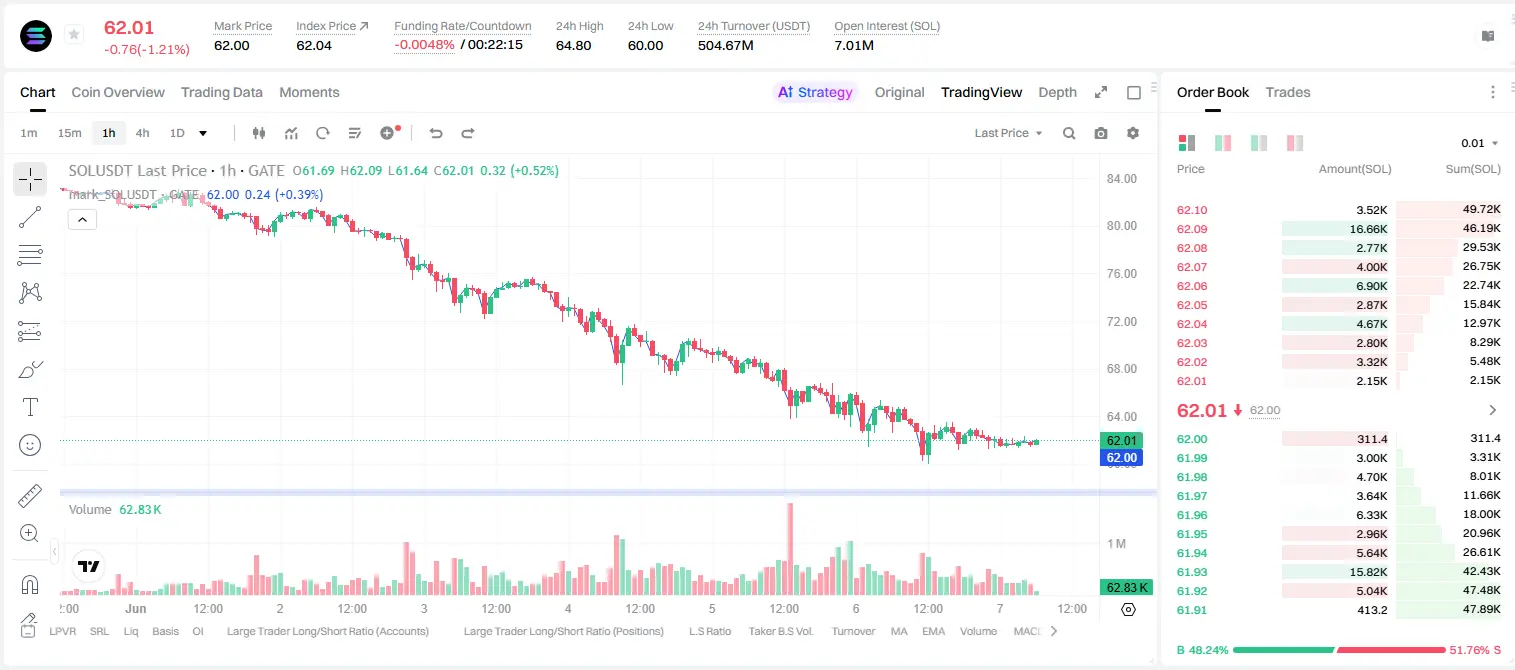The image size is (1515, 670).
Task: Open more timeframes dropdown next to 1D
Action: (x=203, y=133)
